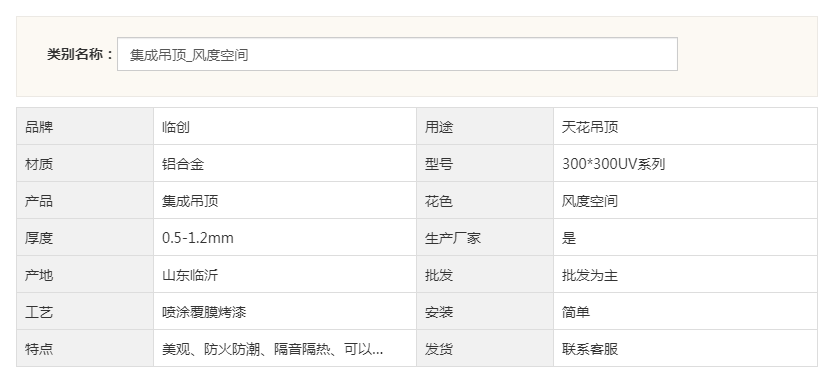Click the 特点 header cell
The height and width of the screenshot is (380, 833).
point(85,349)
